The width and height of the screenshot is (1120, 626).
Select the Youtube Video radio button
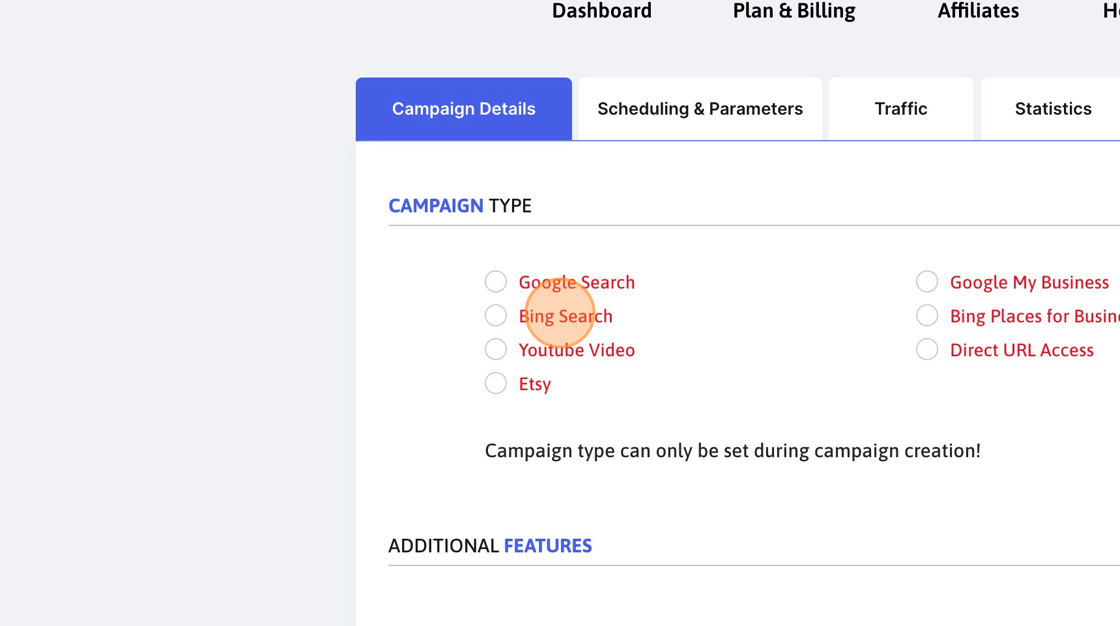point(496,349)
